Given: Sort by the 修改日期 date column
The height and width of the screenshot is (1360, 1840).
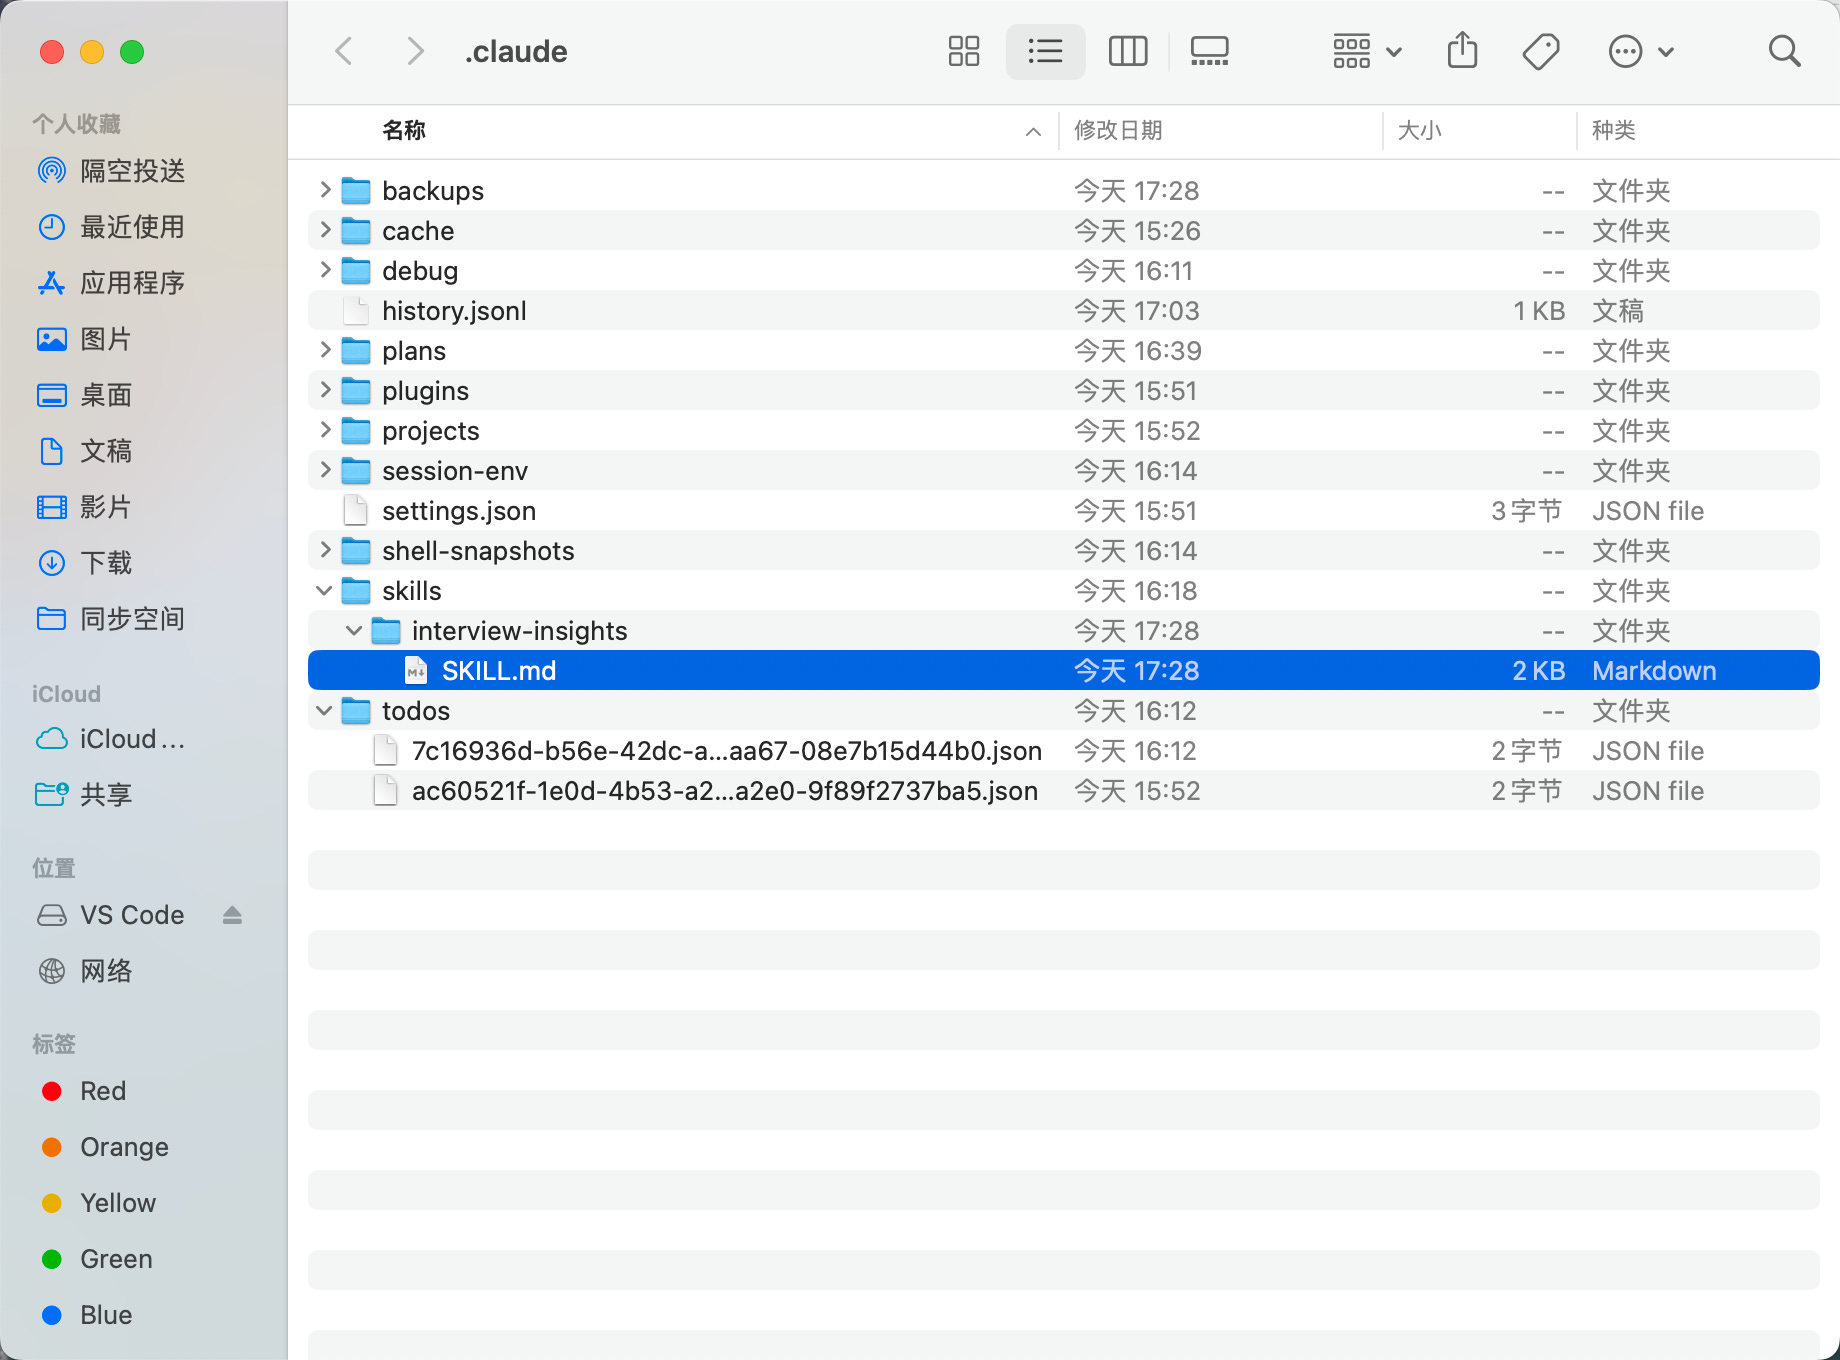Looking at the screenshot, I should (1118, 130).
